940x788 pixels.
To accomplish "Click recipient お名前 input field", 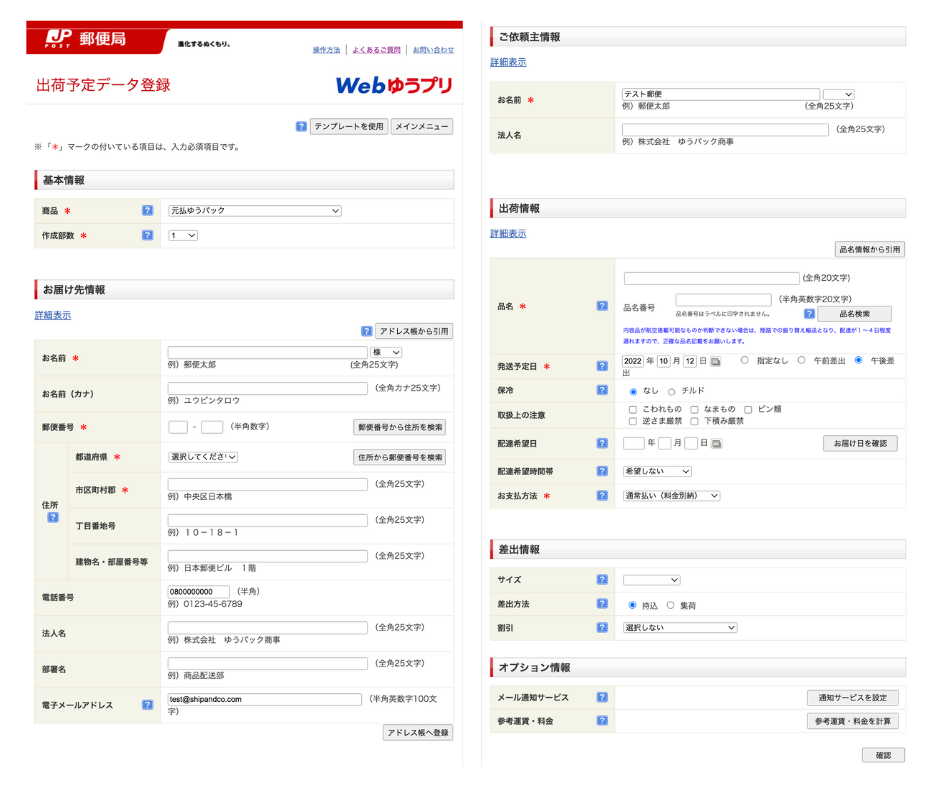I will (x=267, y=352).
